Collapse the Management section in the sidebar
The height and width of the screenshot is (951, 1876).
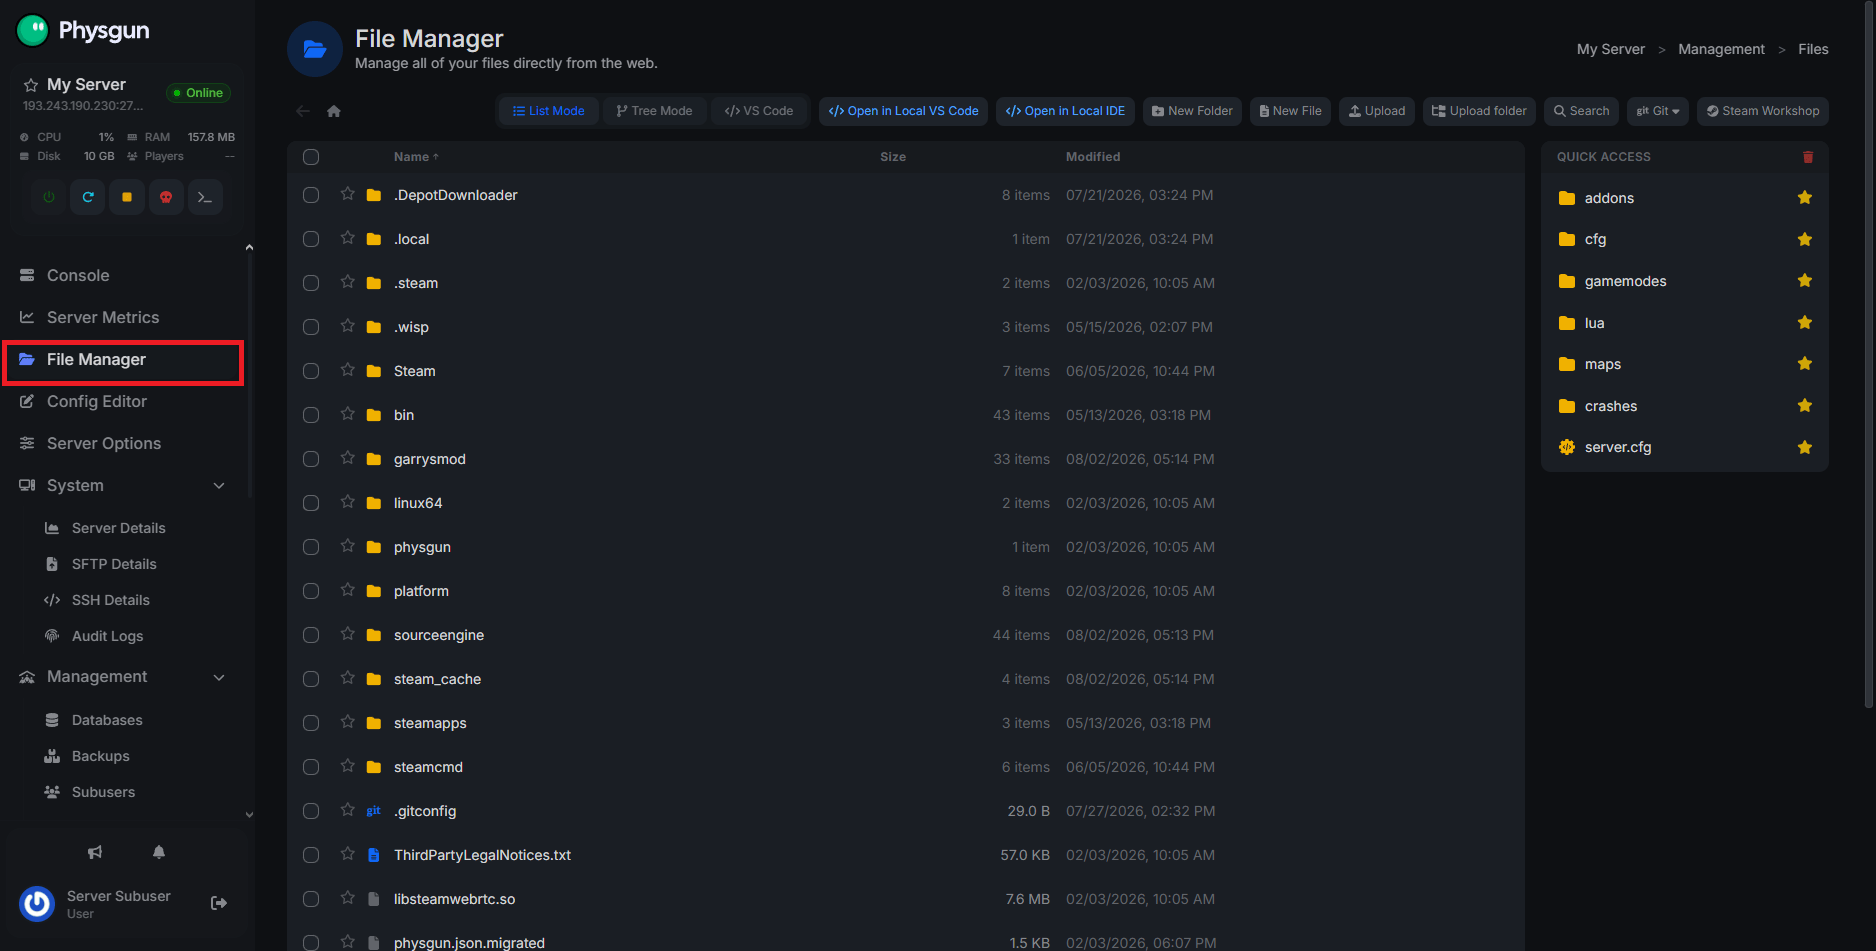click(219, 678)
